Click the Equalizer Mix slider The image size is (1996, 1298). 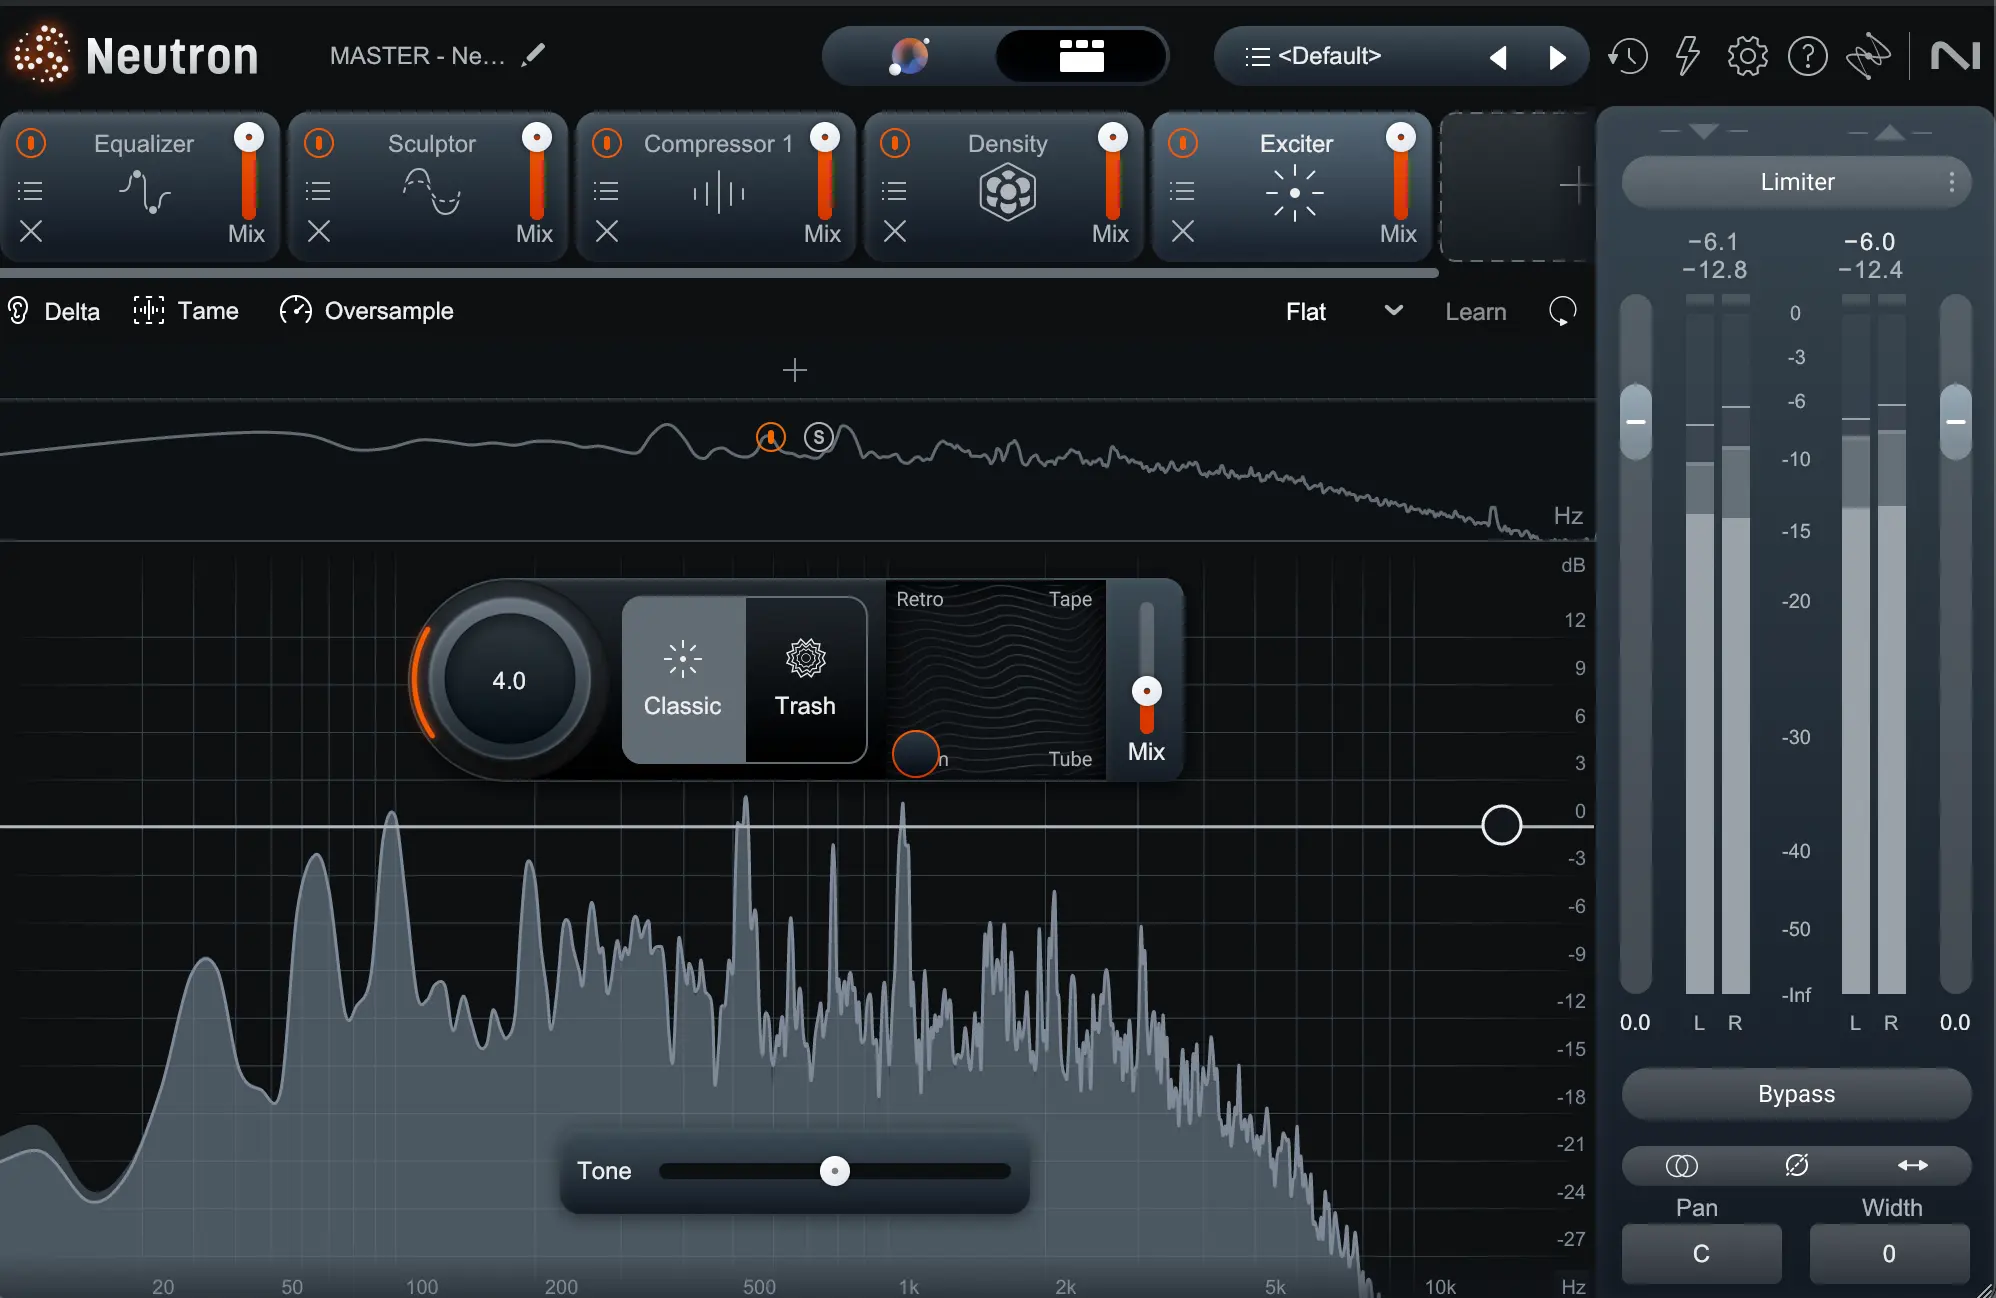tap(248, 170)
